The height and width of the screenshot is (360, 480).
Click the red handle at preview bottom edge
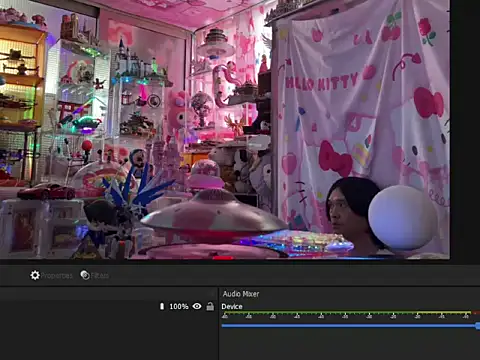(x=223, y=258)
